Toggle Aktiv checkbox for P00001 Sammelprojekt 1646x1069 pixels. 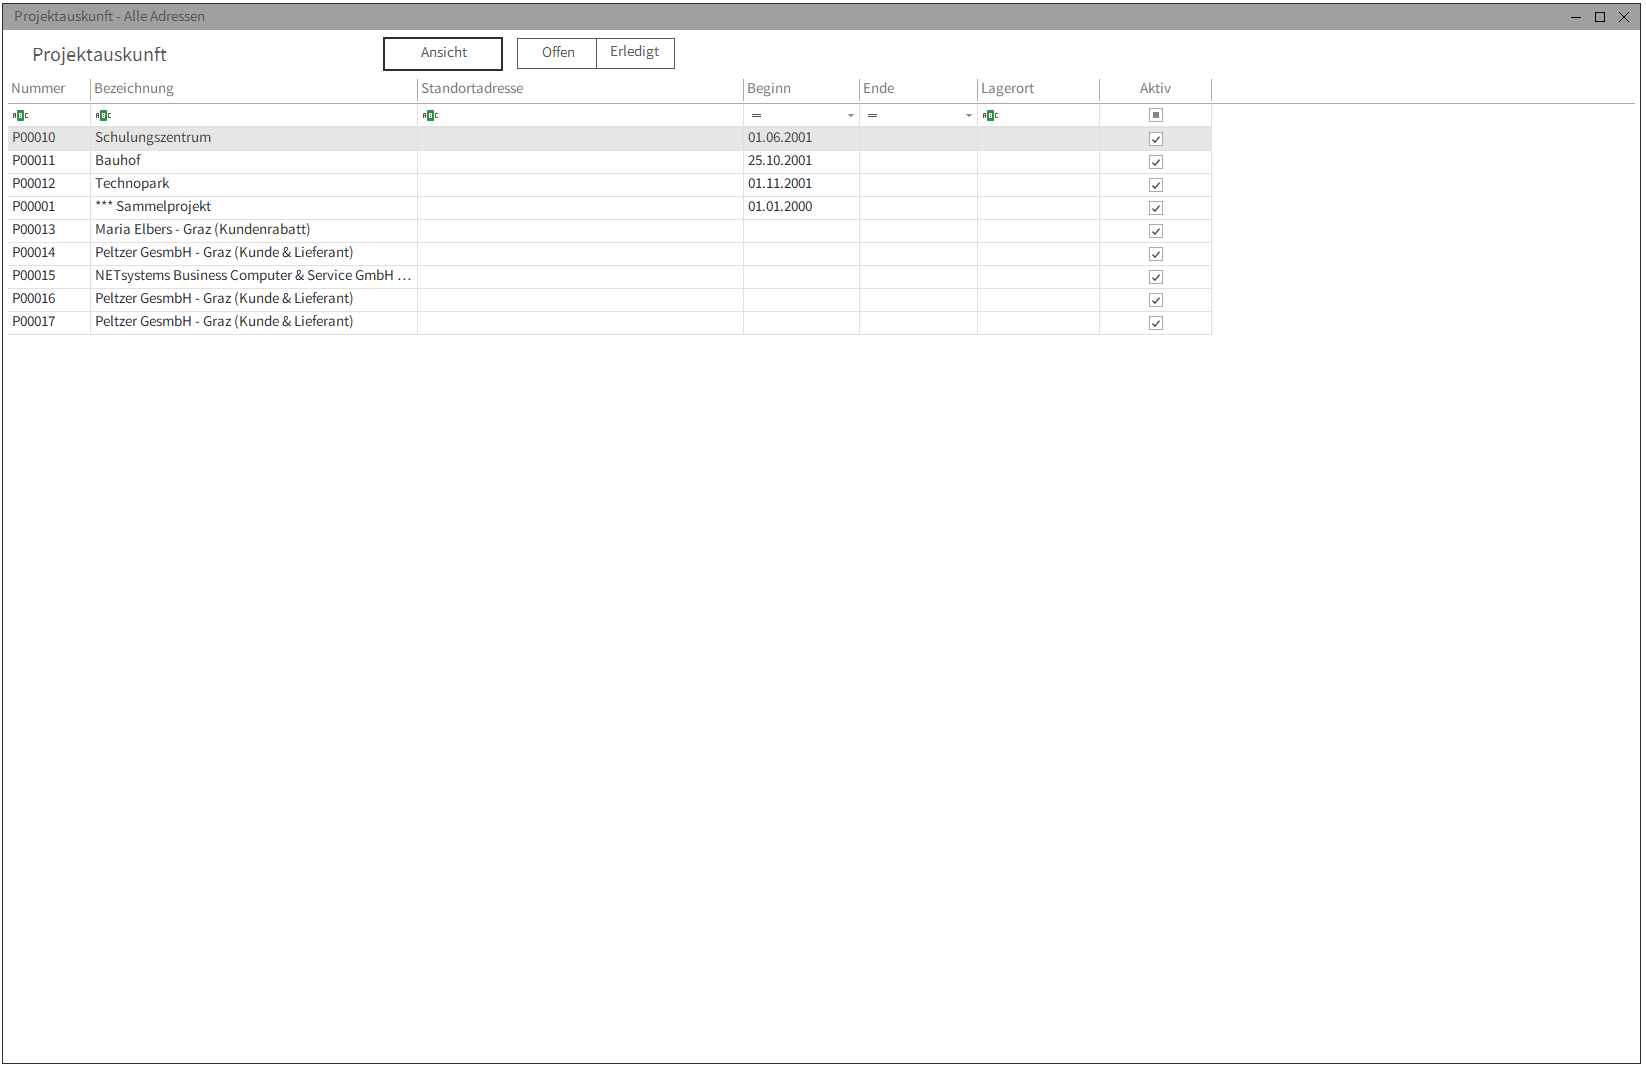click(1156, 208)
